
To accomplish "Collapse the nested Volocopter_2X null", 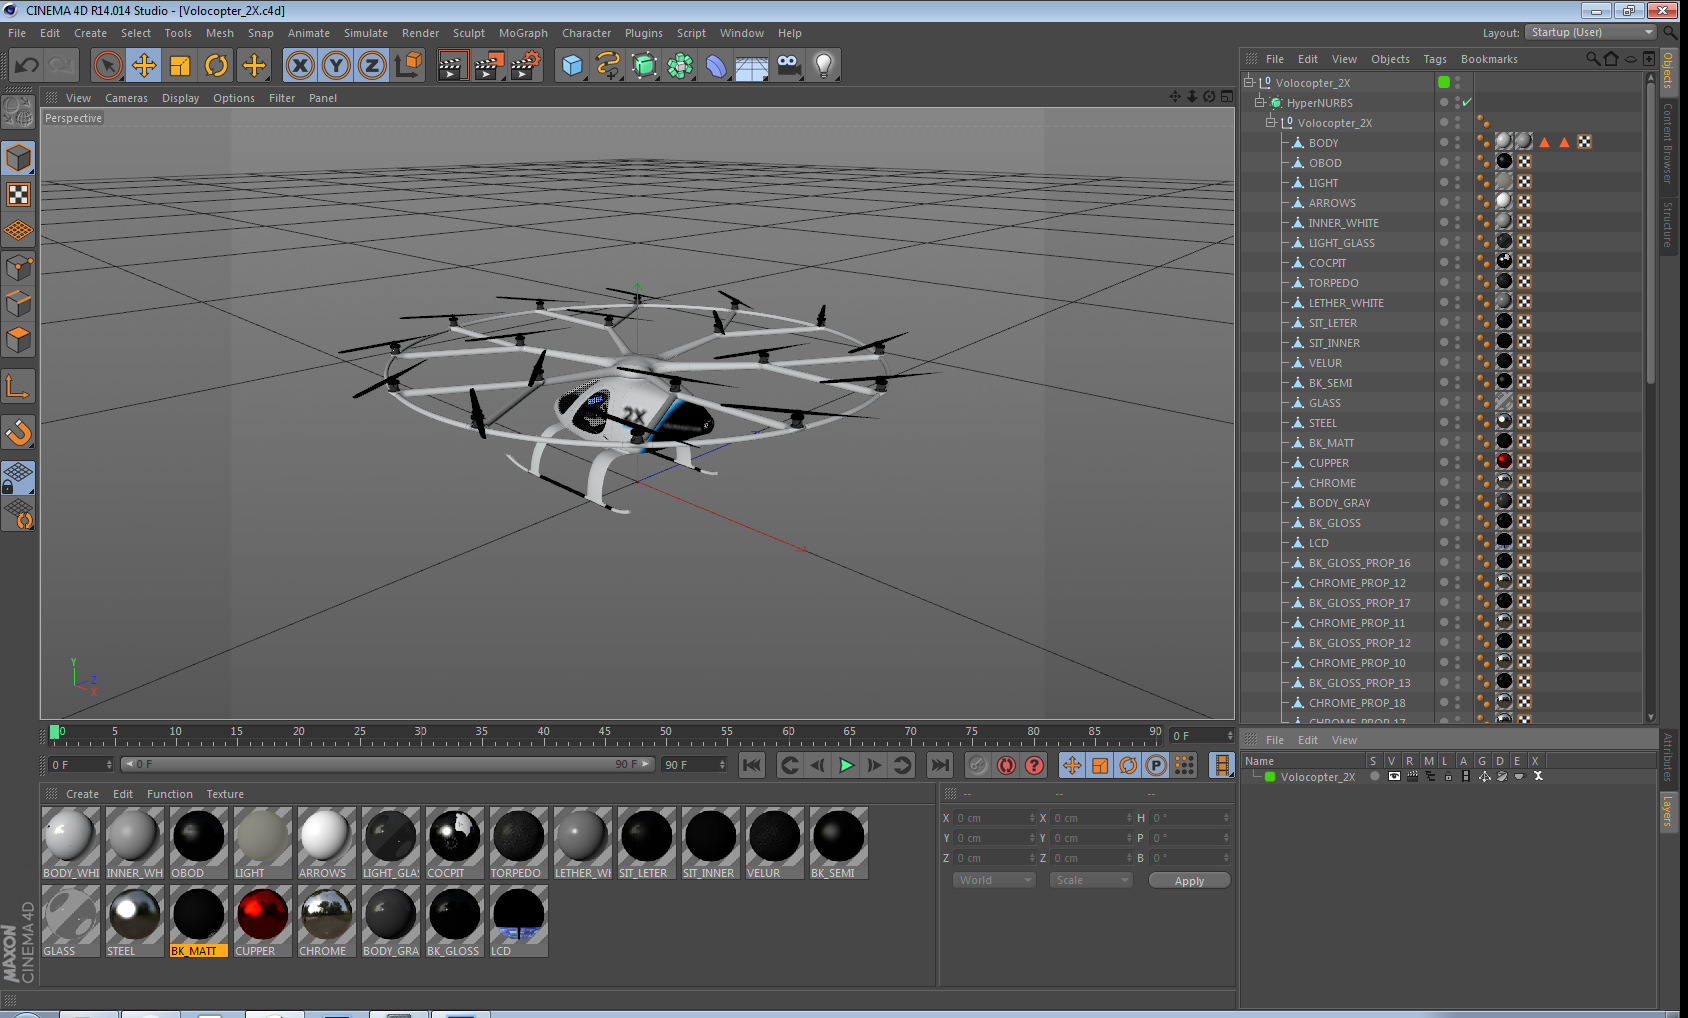I will click(1271, 123).
